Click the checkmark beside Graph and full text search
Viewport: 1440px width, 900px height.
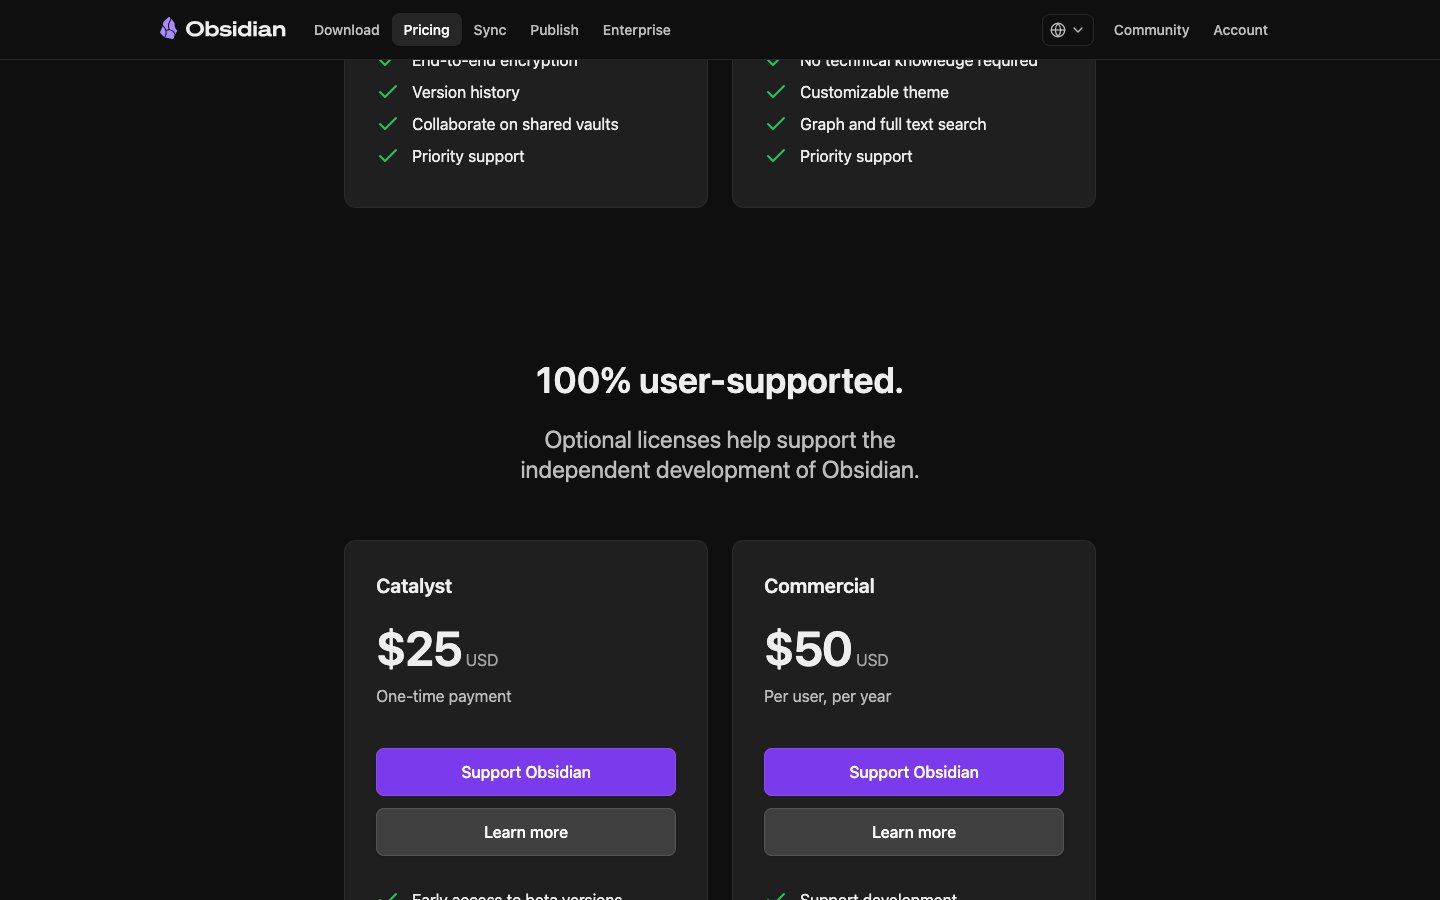point(776,124)
